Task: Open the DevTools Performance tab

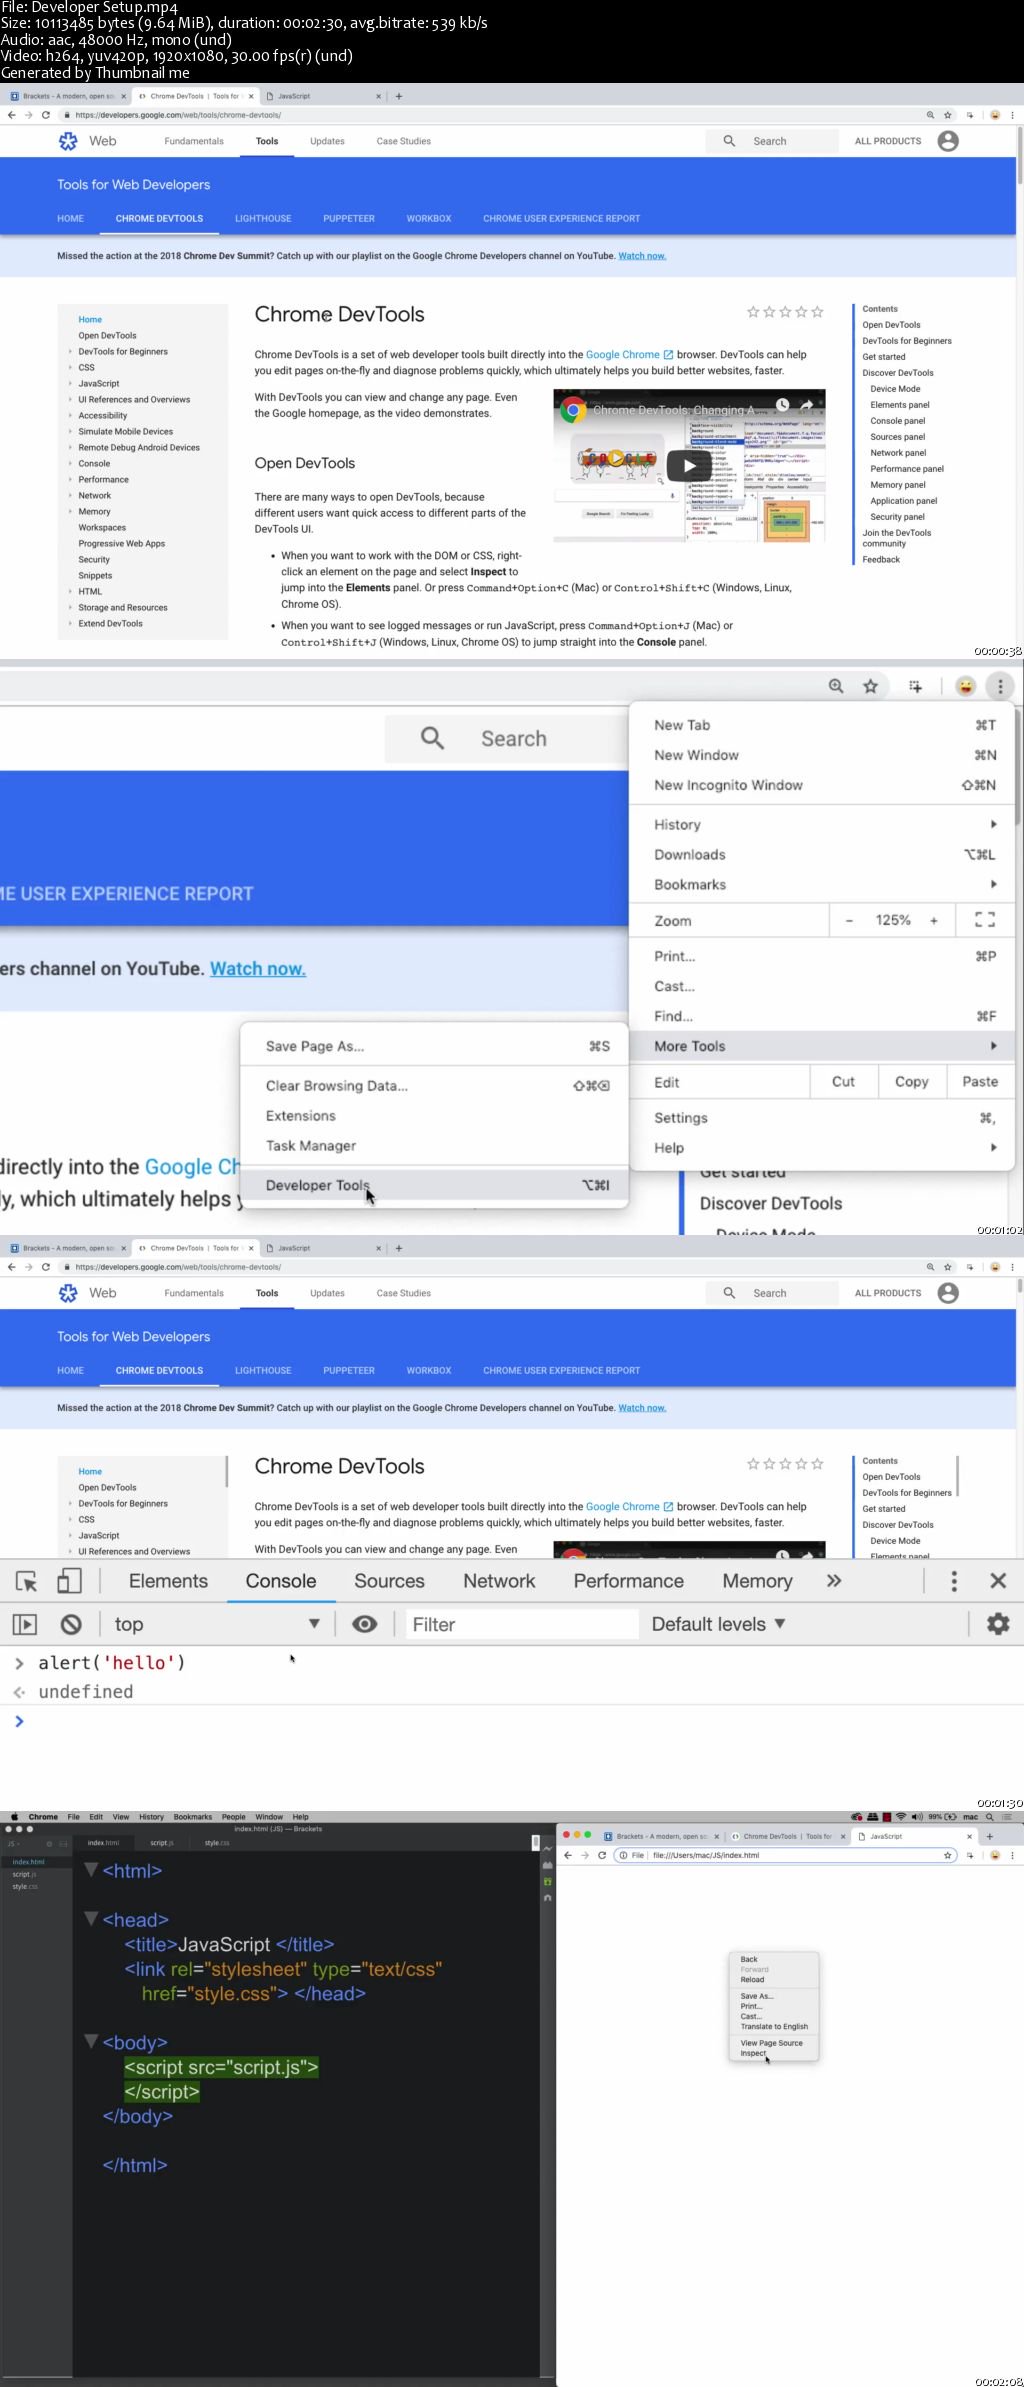Action: click(628, 1581)
